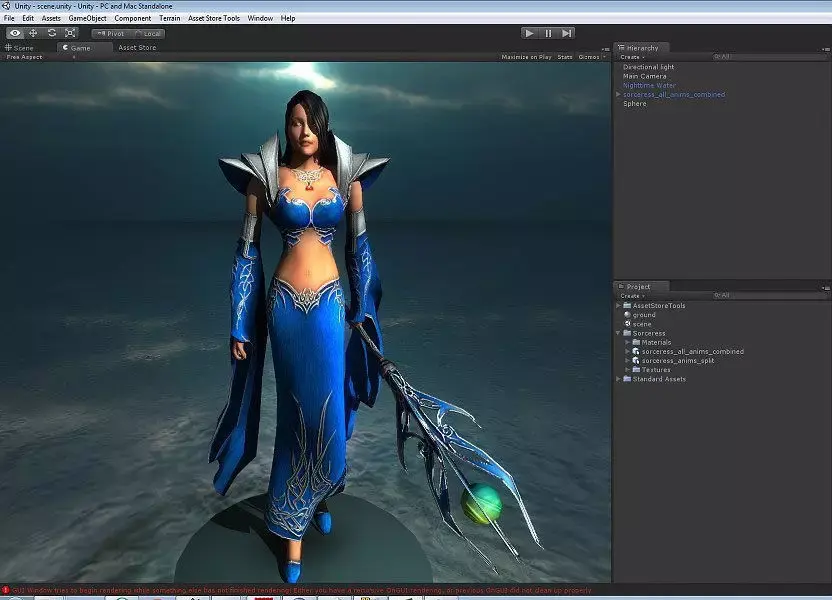This screenshot has height=600, width=832.
Task: Click the Pause button
Action: point(548,33)
